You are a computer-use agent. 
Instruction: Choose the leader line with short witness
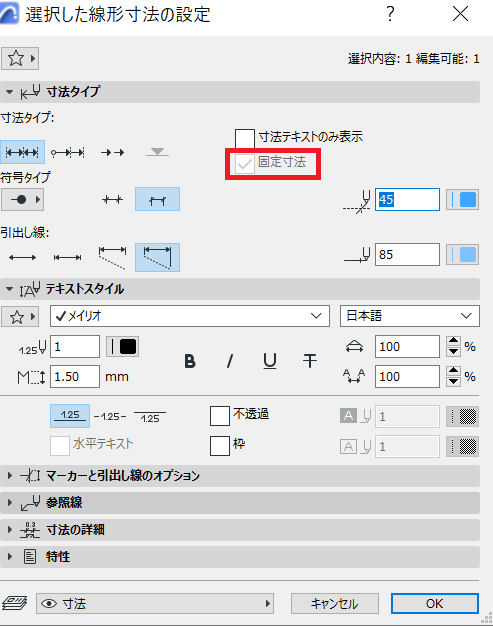[67, 258]
